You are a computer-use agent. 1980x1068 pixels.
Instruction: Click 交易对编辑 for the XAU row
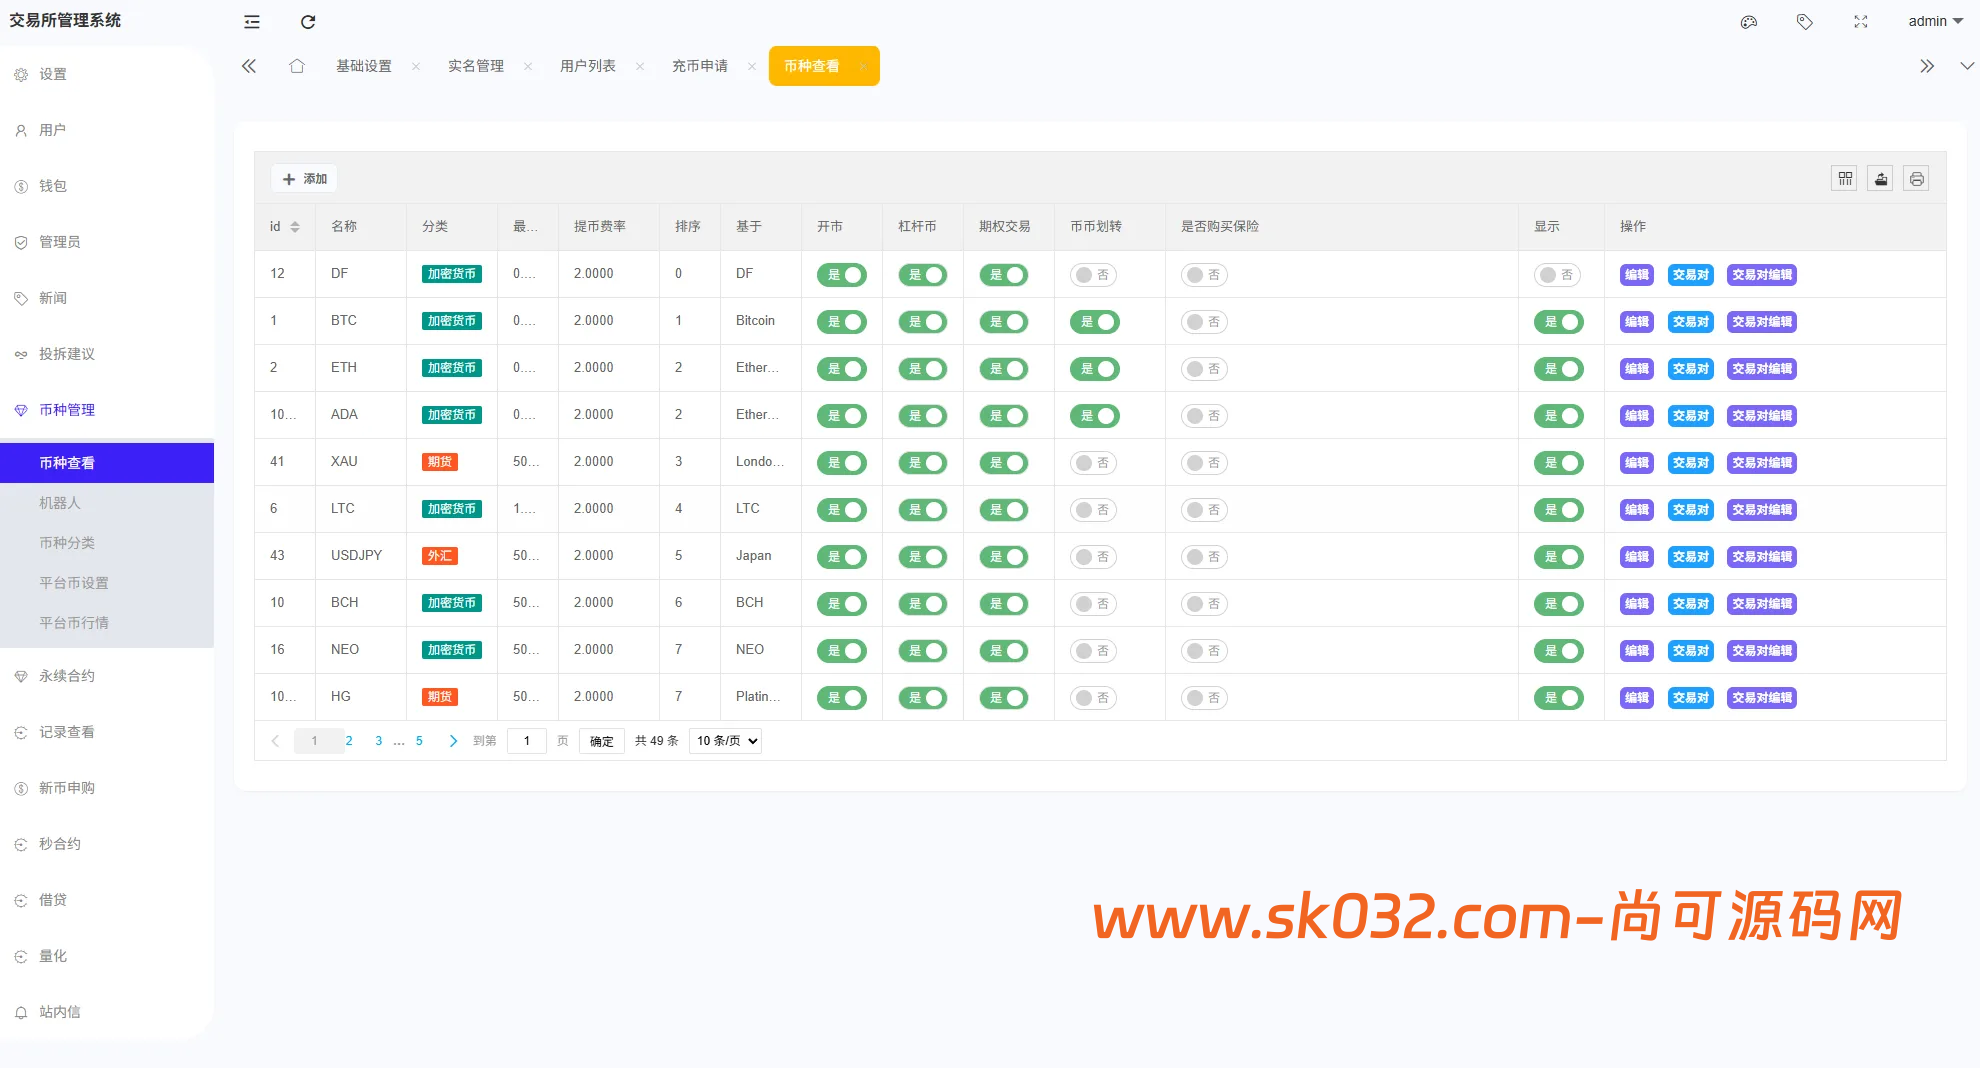pyautogui.click(x=1762, y=463)
